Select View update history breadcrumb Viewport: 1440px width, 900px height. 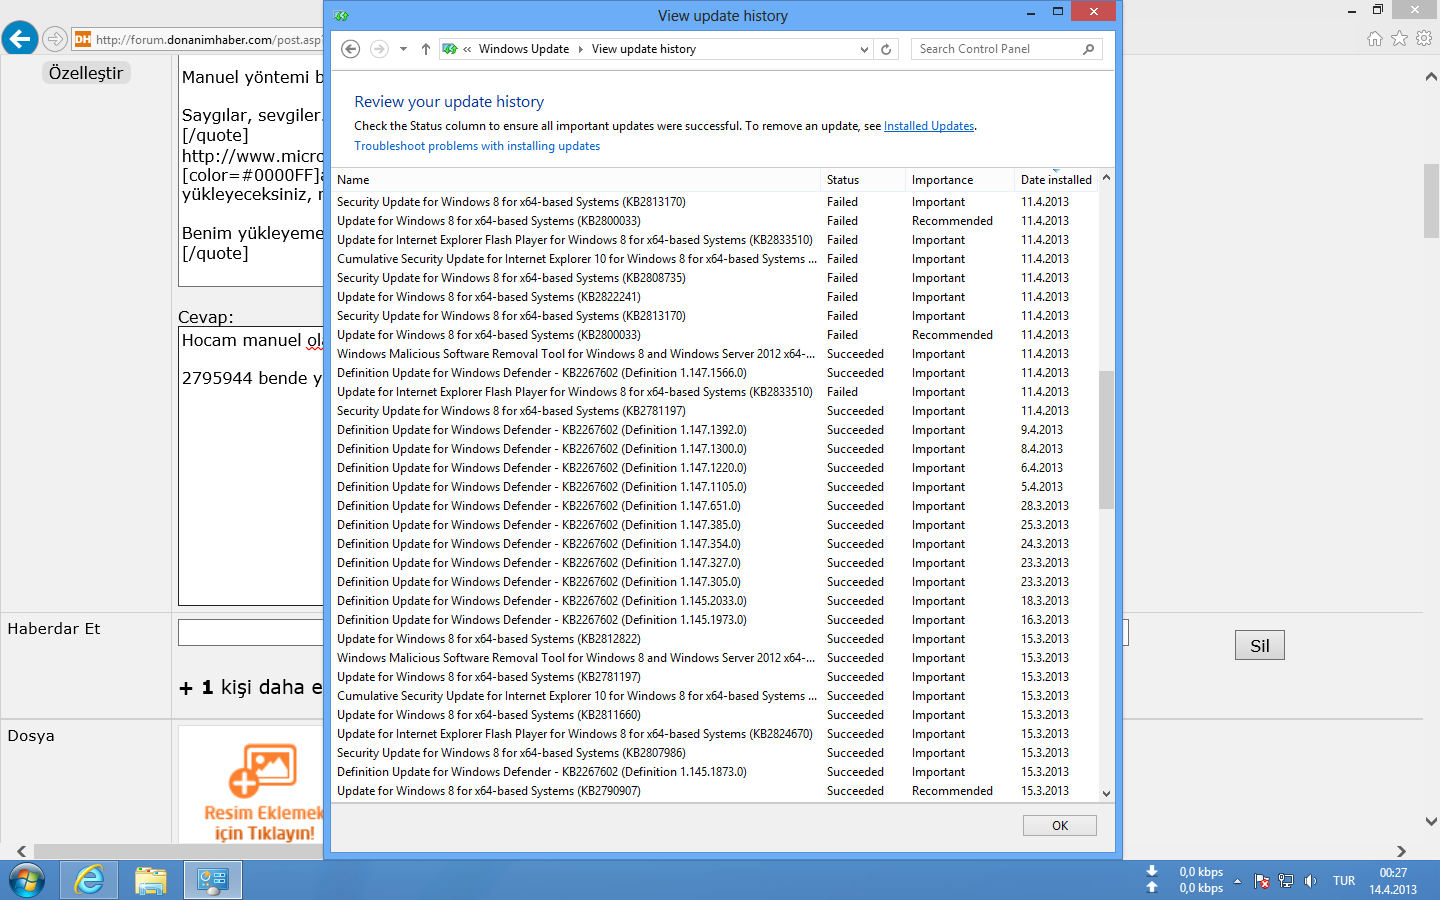point(643,49)
